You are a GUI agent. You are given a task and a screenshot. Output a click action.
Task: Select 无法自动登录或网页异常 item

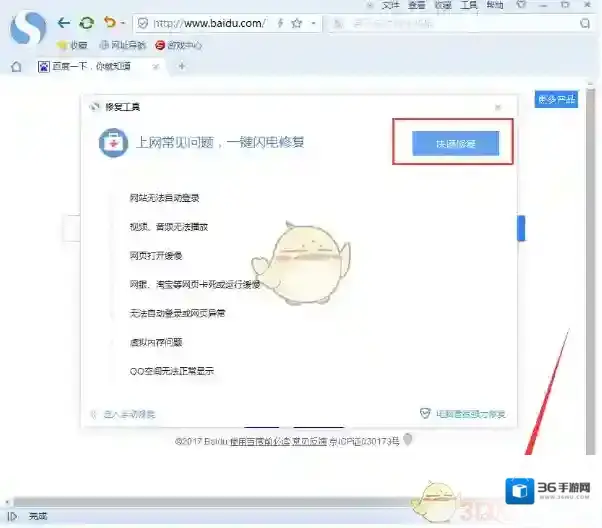click(x=177, y=313)
